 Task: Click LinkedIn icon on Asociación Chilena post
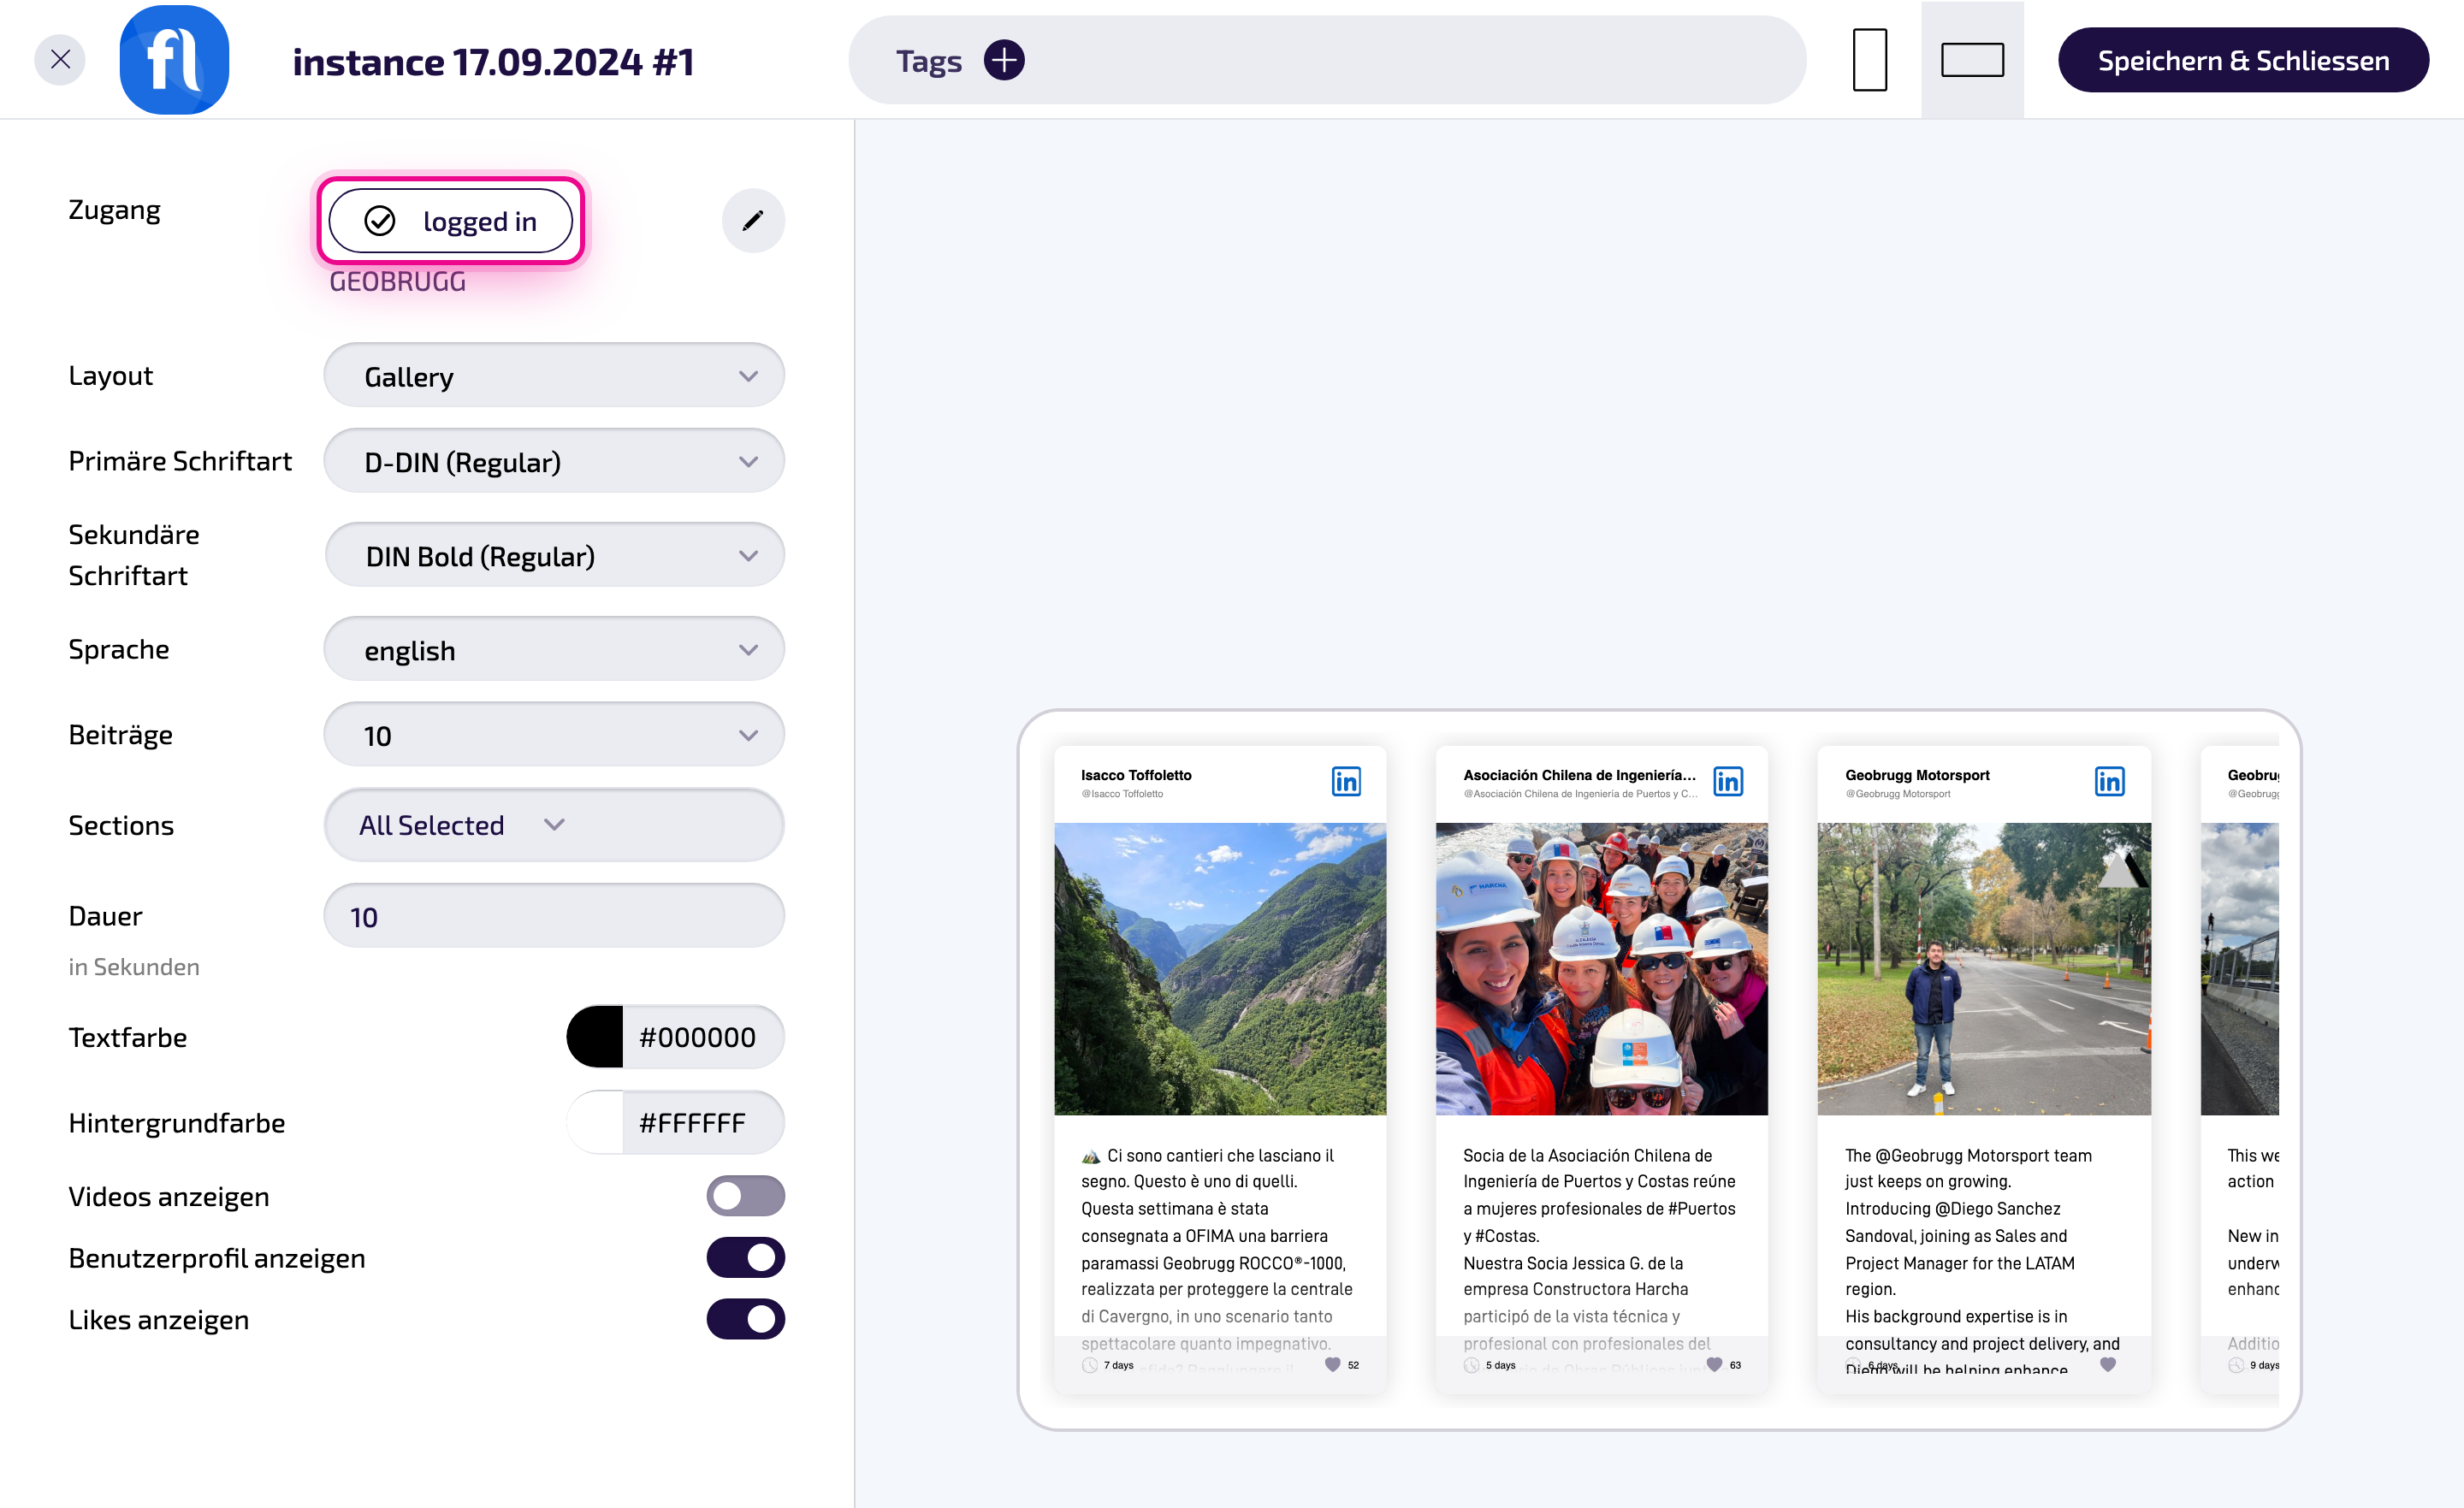click(x=1728, y=781)
